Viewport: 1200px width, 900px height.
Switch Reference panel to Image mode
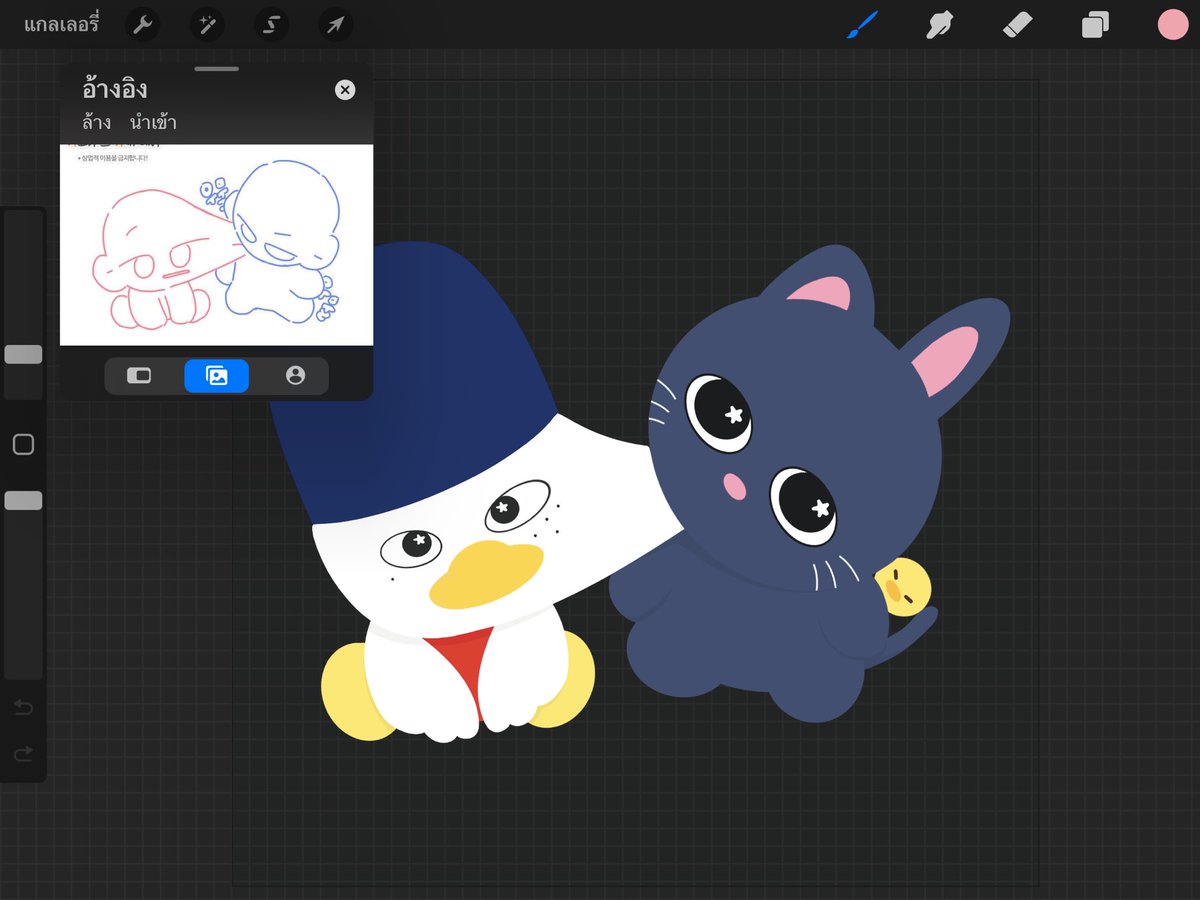point(217,375)
